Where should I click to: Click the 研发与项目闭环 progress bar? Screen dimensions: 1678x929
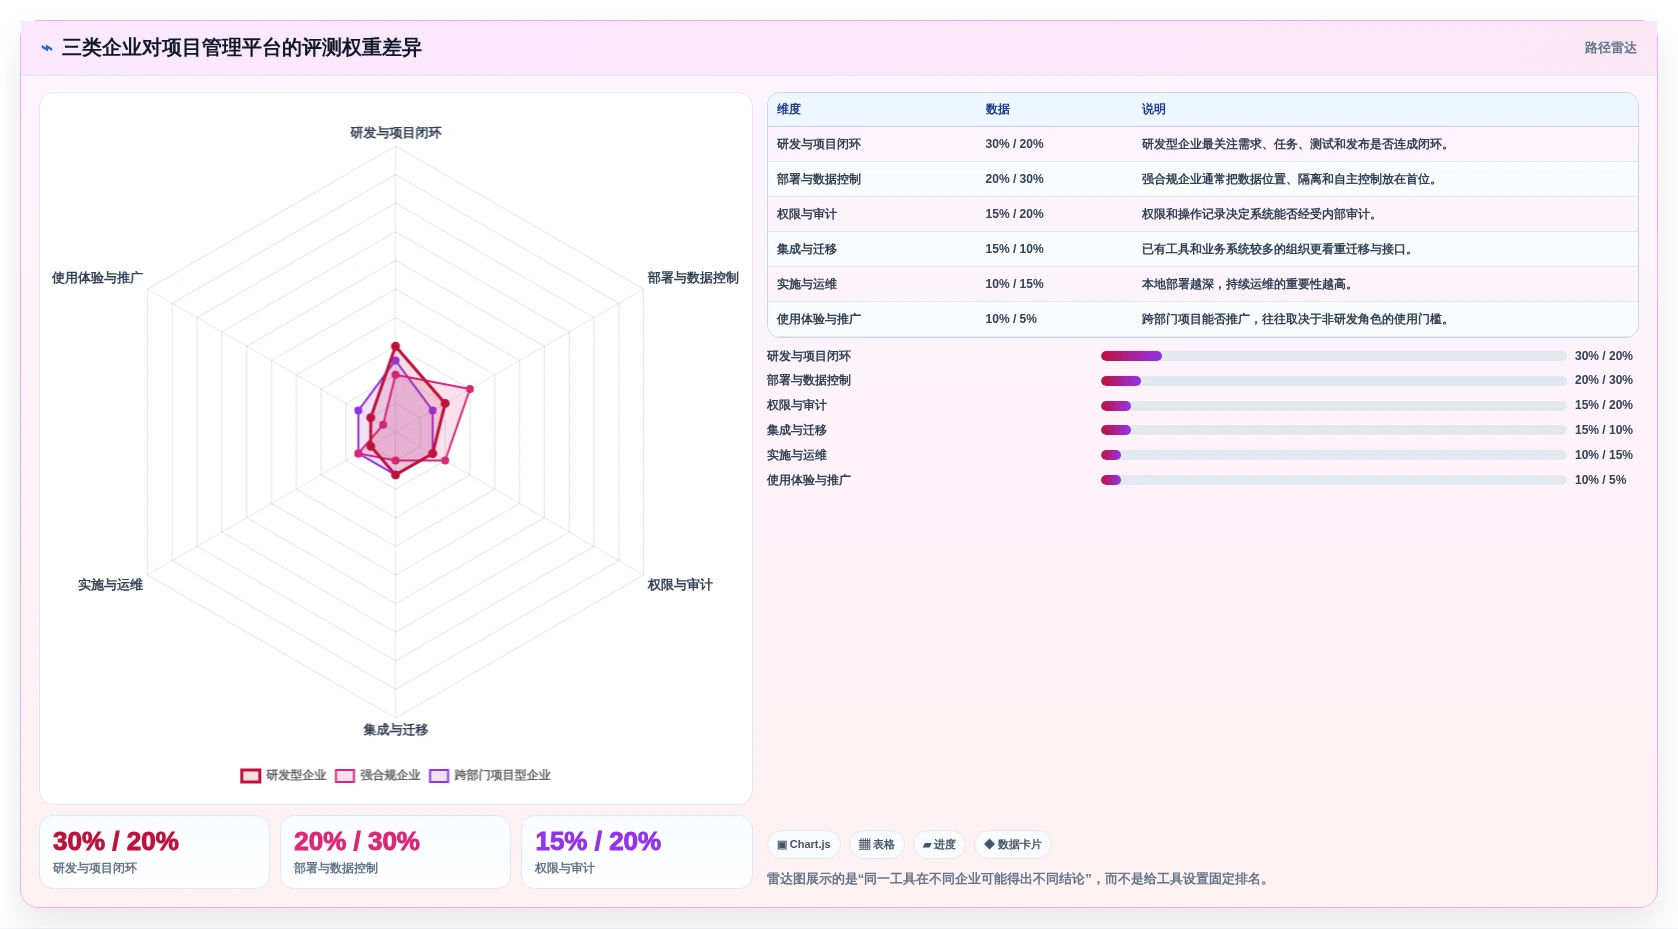(x=1333, y=356)
